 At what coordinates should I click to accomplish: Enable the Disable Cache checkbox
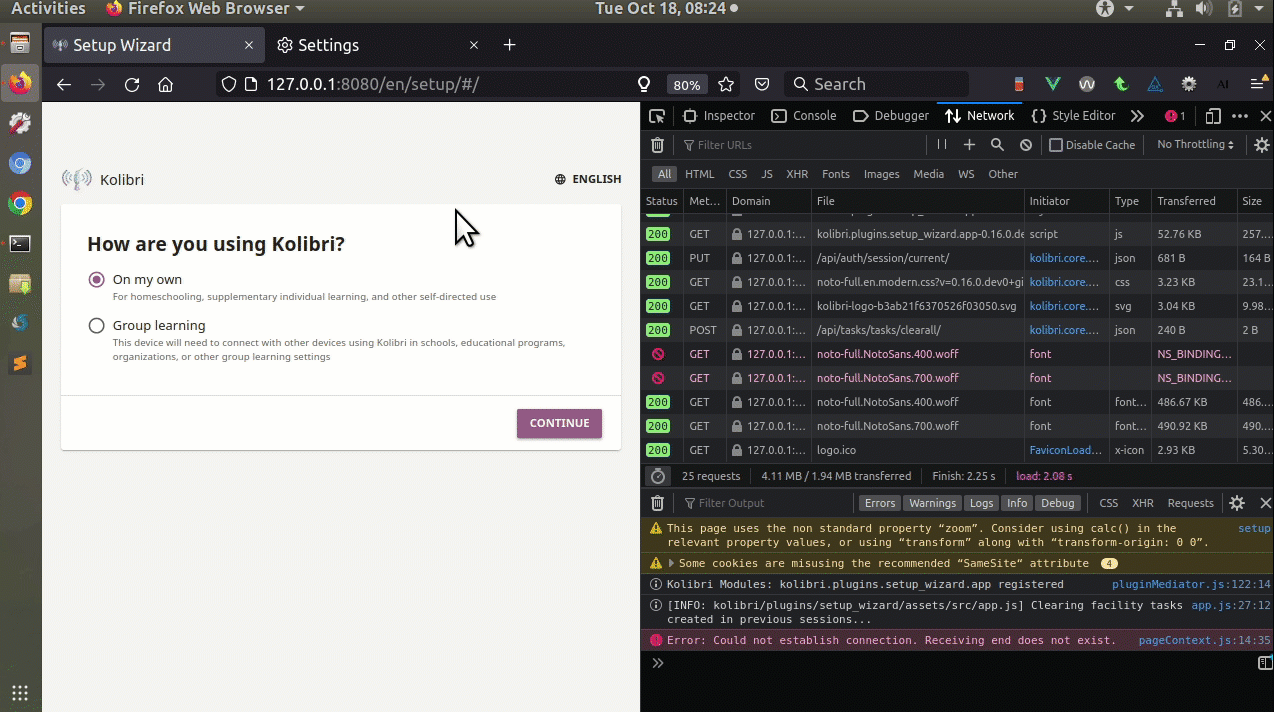[x=1055, y=145]
